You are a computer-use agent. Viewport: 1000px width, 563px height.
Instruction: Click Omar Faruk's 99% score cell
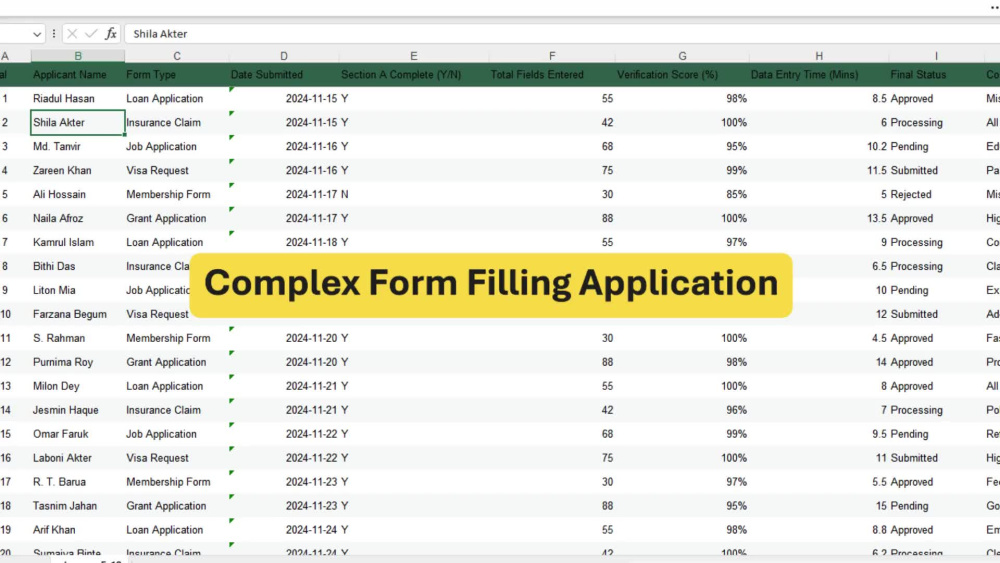tap(682, 434)
